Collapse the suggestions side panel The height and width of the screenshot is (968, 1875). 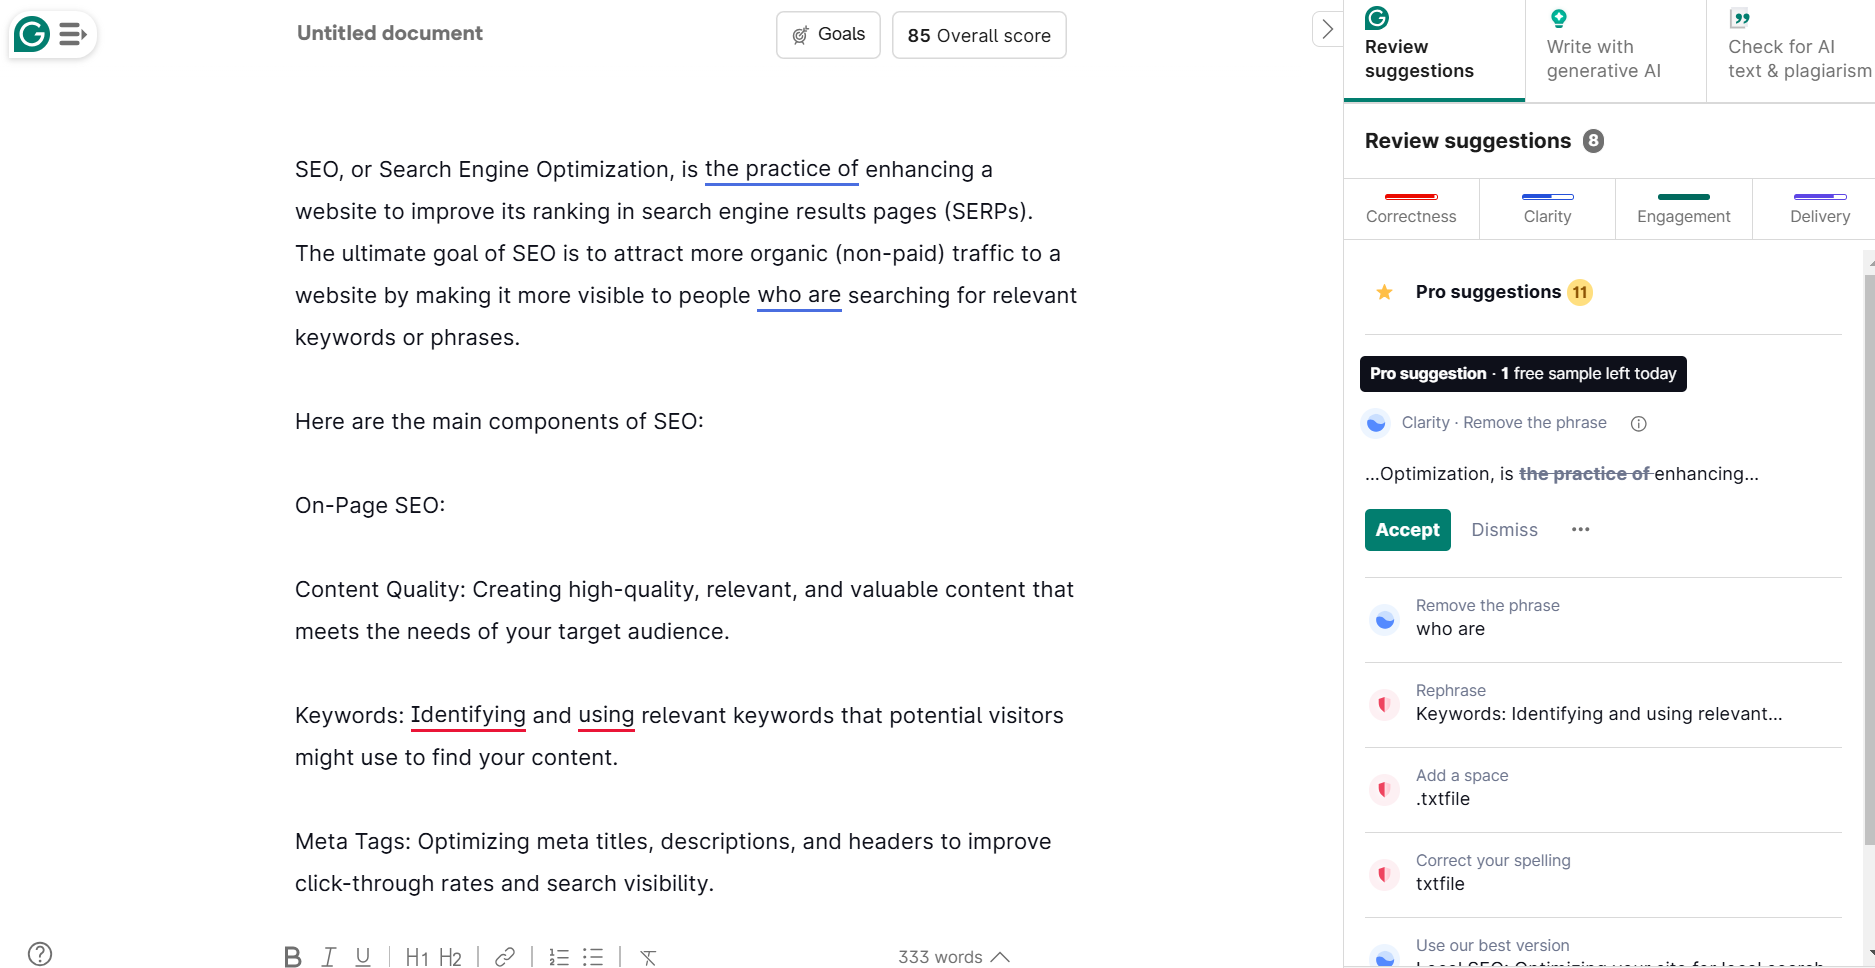1327,30
